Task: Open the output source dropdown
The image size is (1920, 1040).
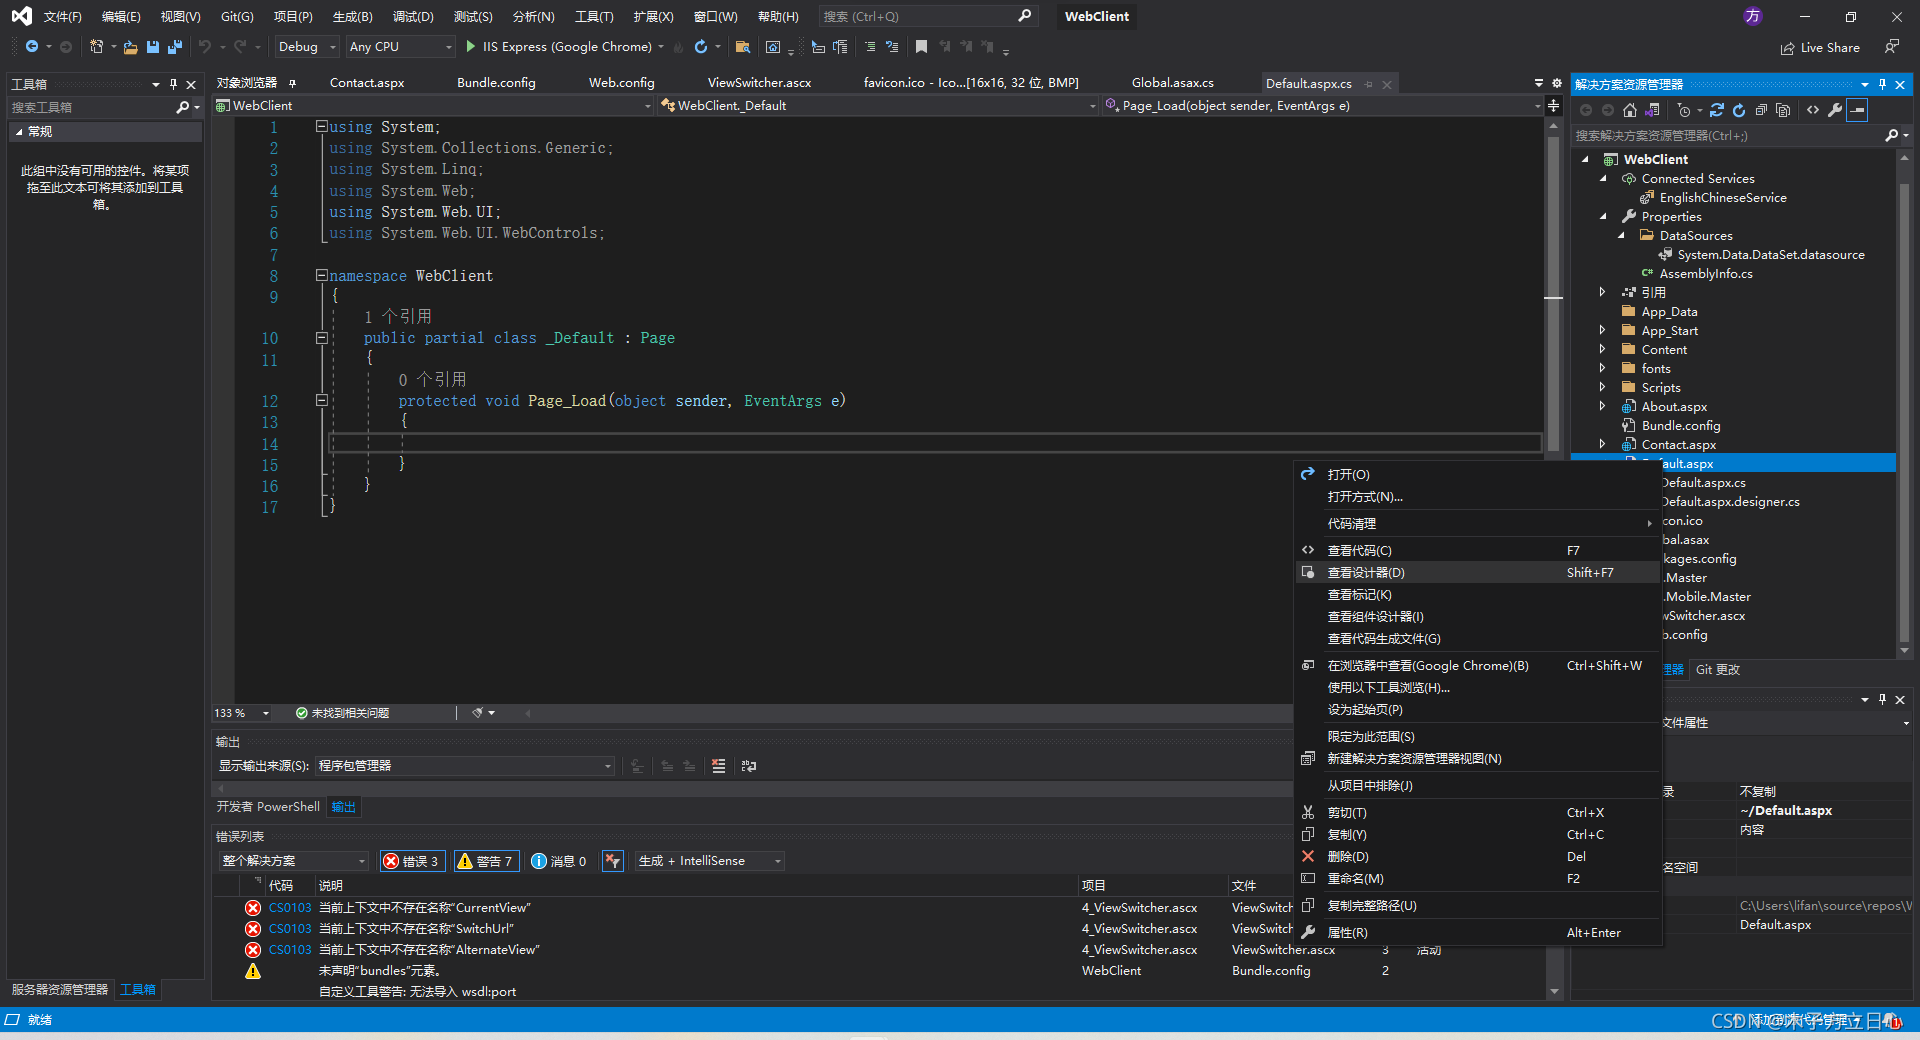Action: [x=465, y=766]
